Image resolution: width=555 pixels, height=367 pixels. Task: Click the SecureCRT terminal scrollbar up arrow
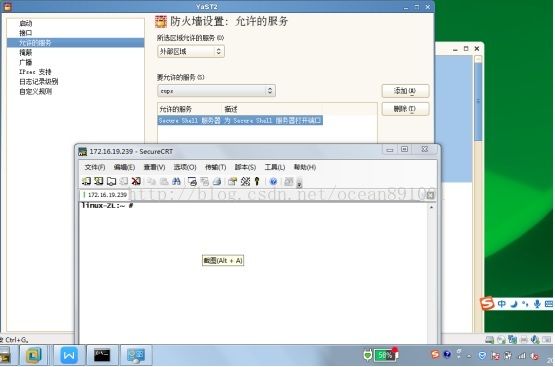tap(431, 207)
